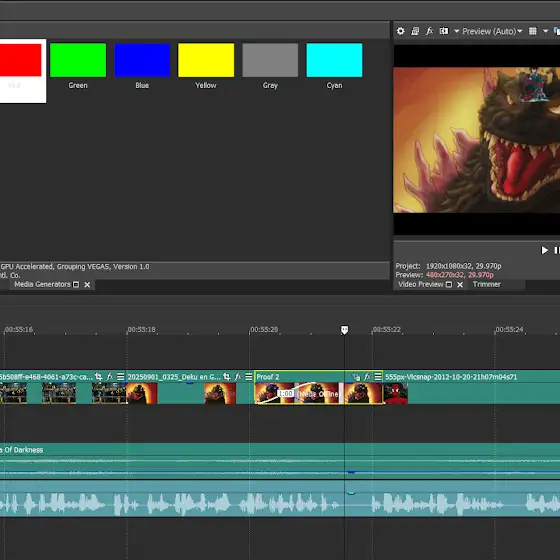
Task: Open menu of 5b508ff clip
Action: click(x=121, y=376)
